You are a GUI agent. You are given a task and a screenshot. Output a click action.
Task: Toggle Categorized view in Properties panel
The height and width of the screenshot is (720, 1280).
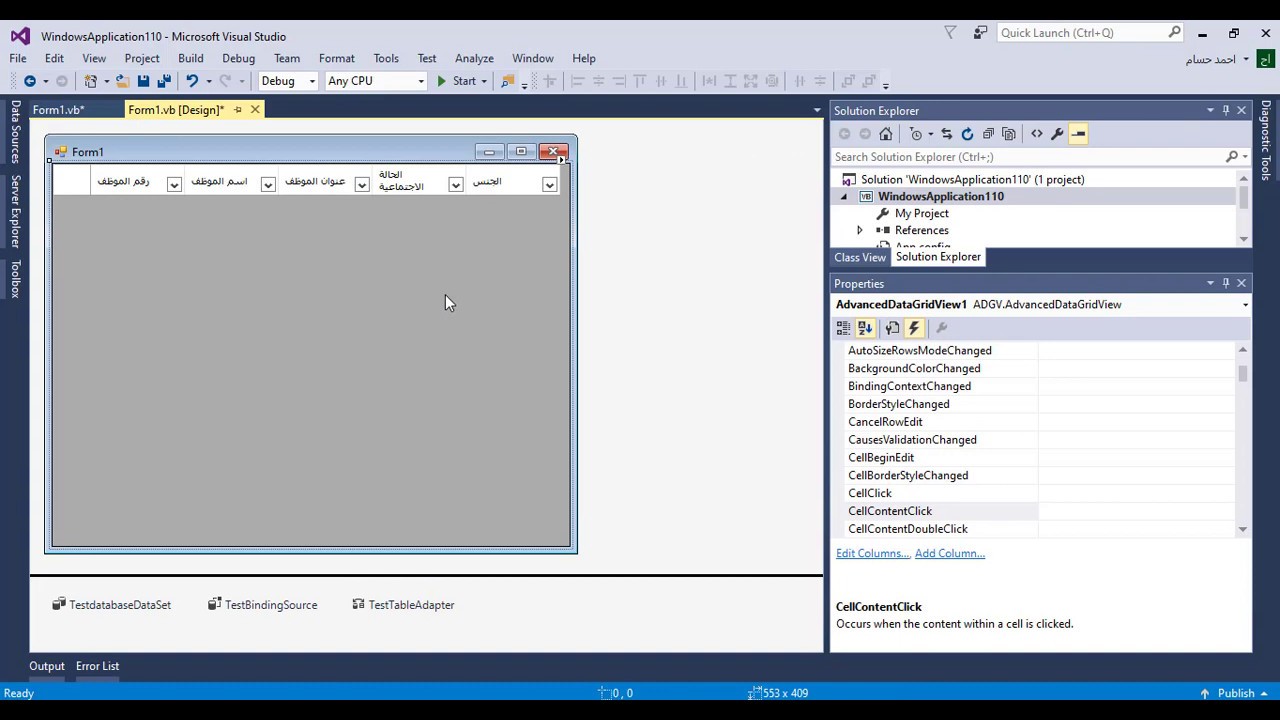pos(843,328)
